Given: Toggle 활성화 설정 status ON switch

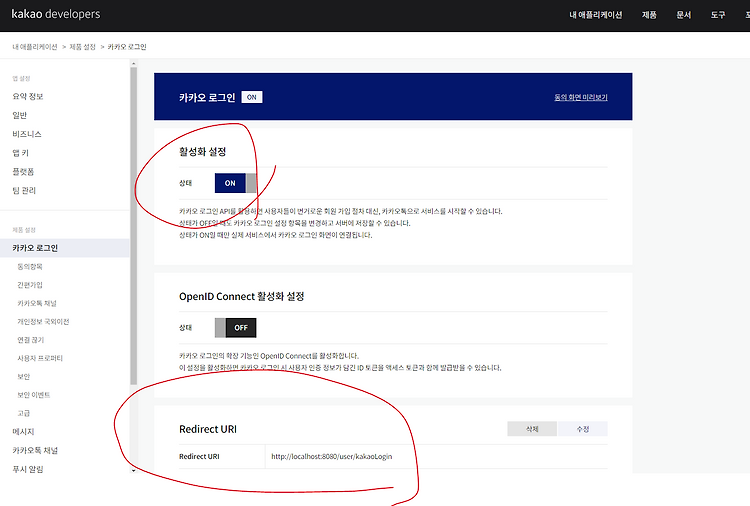Looking at the screenshot, I should point(235,183).
